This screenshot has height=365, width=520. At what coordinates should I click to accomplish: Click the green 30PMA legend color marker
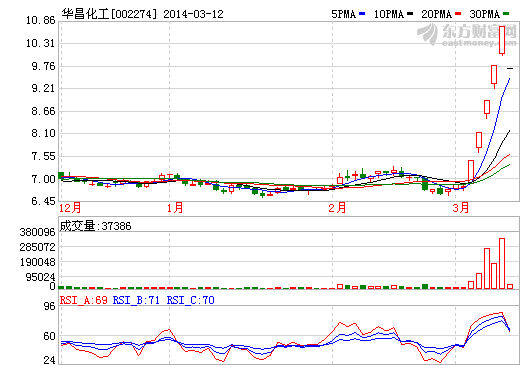506,14
